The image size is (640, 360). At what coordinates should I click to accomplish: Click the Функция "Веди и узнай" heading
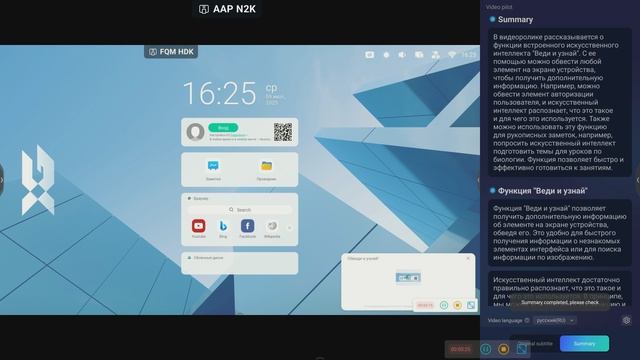pos(542,191)
